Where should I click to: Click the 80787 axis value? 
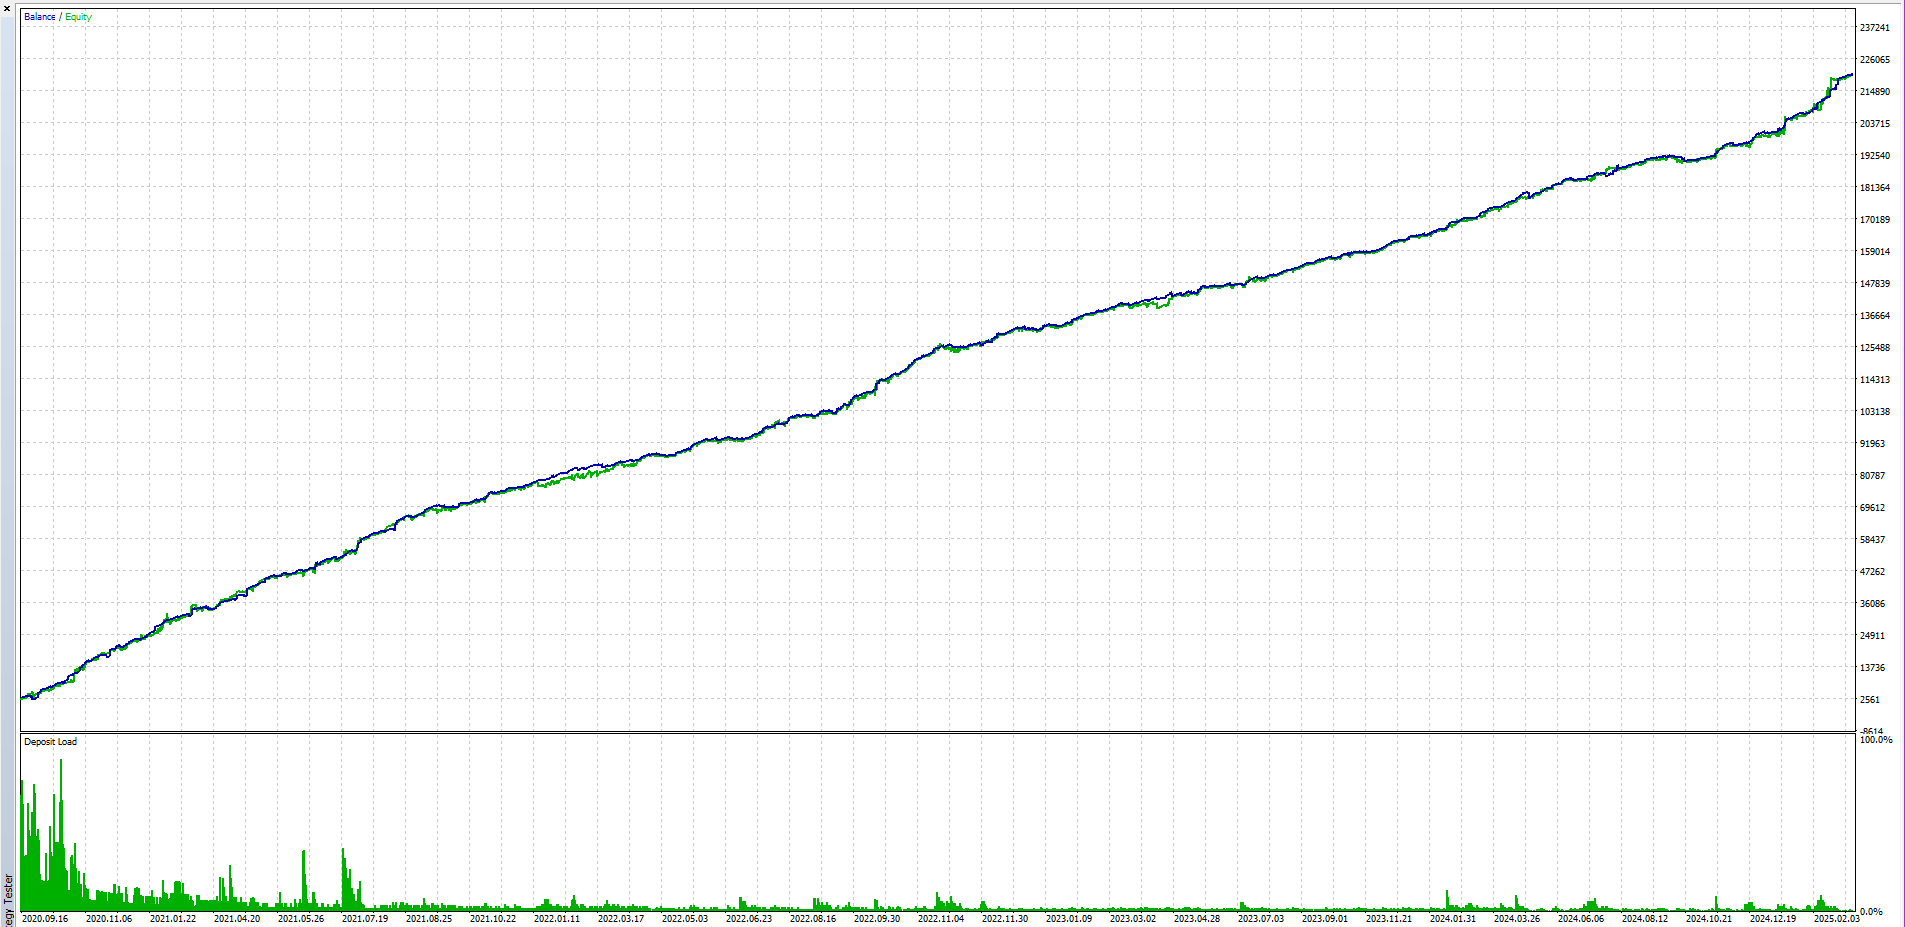click(x=1872, y=476)
